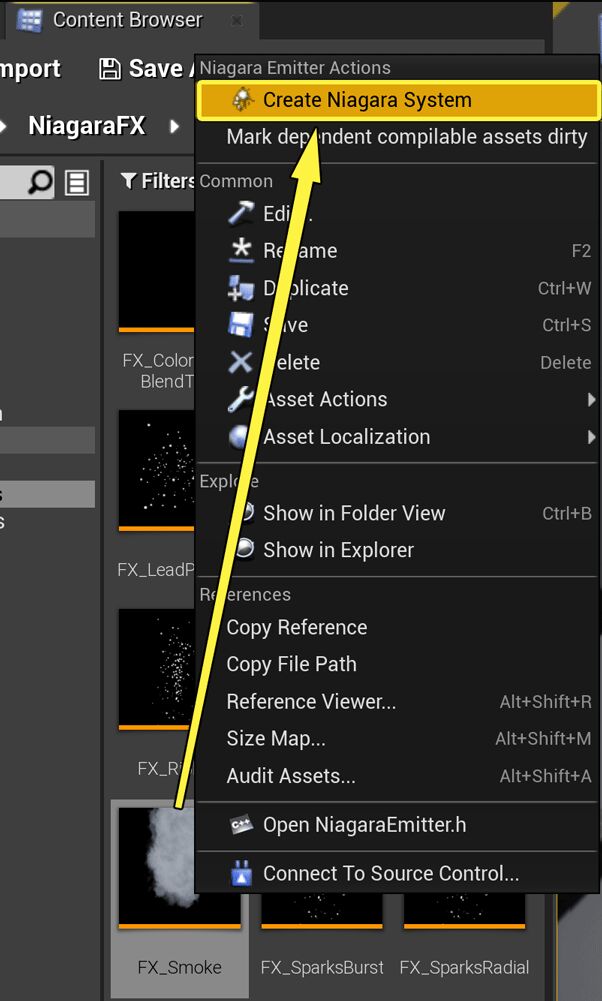
Task: Toggle the sources panel view options icon
Action: pos(77,182)
